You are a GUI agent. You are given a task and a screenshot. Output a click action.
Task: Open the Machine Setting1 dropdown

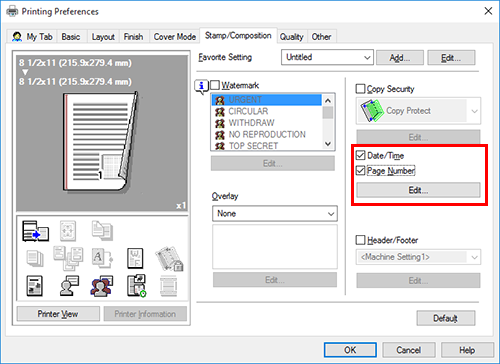[x=418, y=257]
